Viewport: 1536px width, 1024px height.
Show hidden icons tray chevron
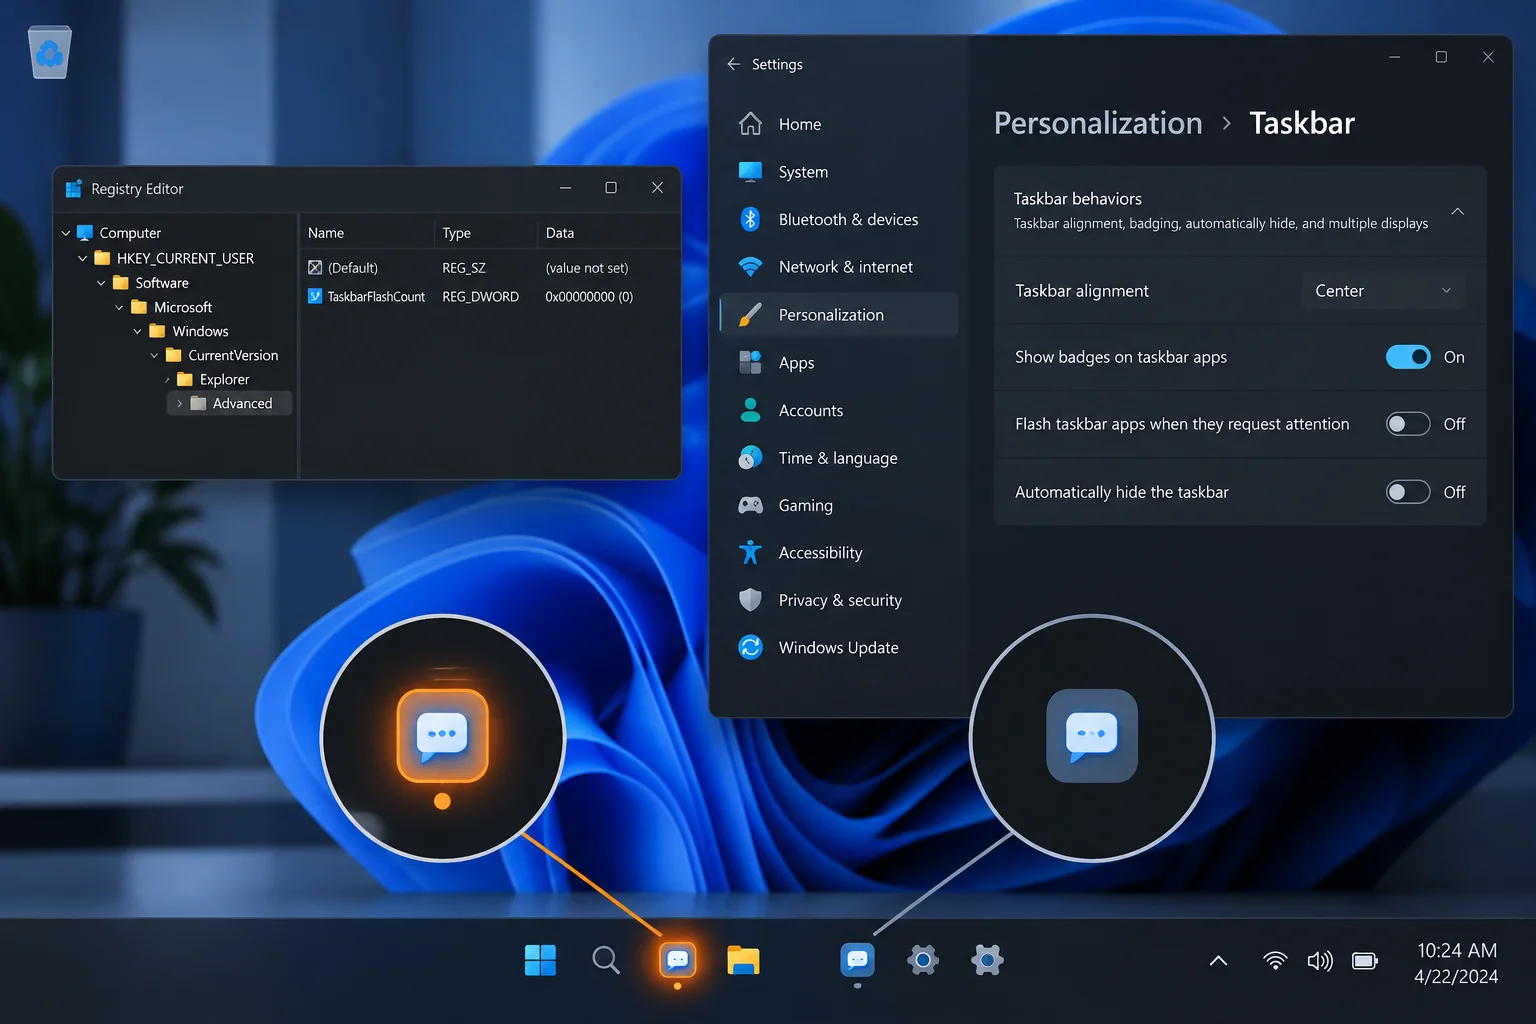[x=1218, y=961]
